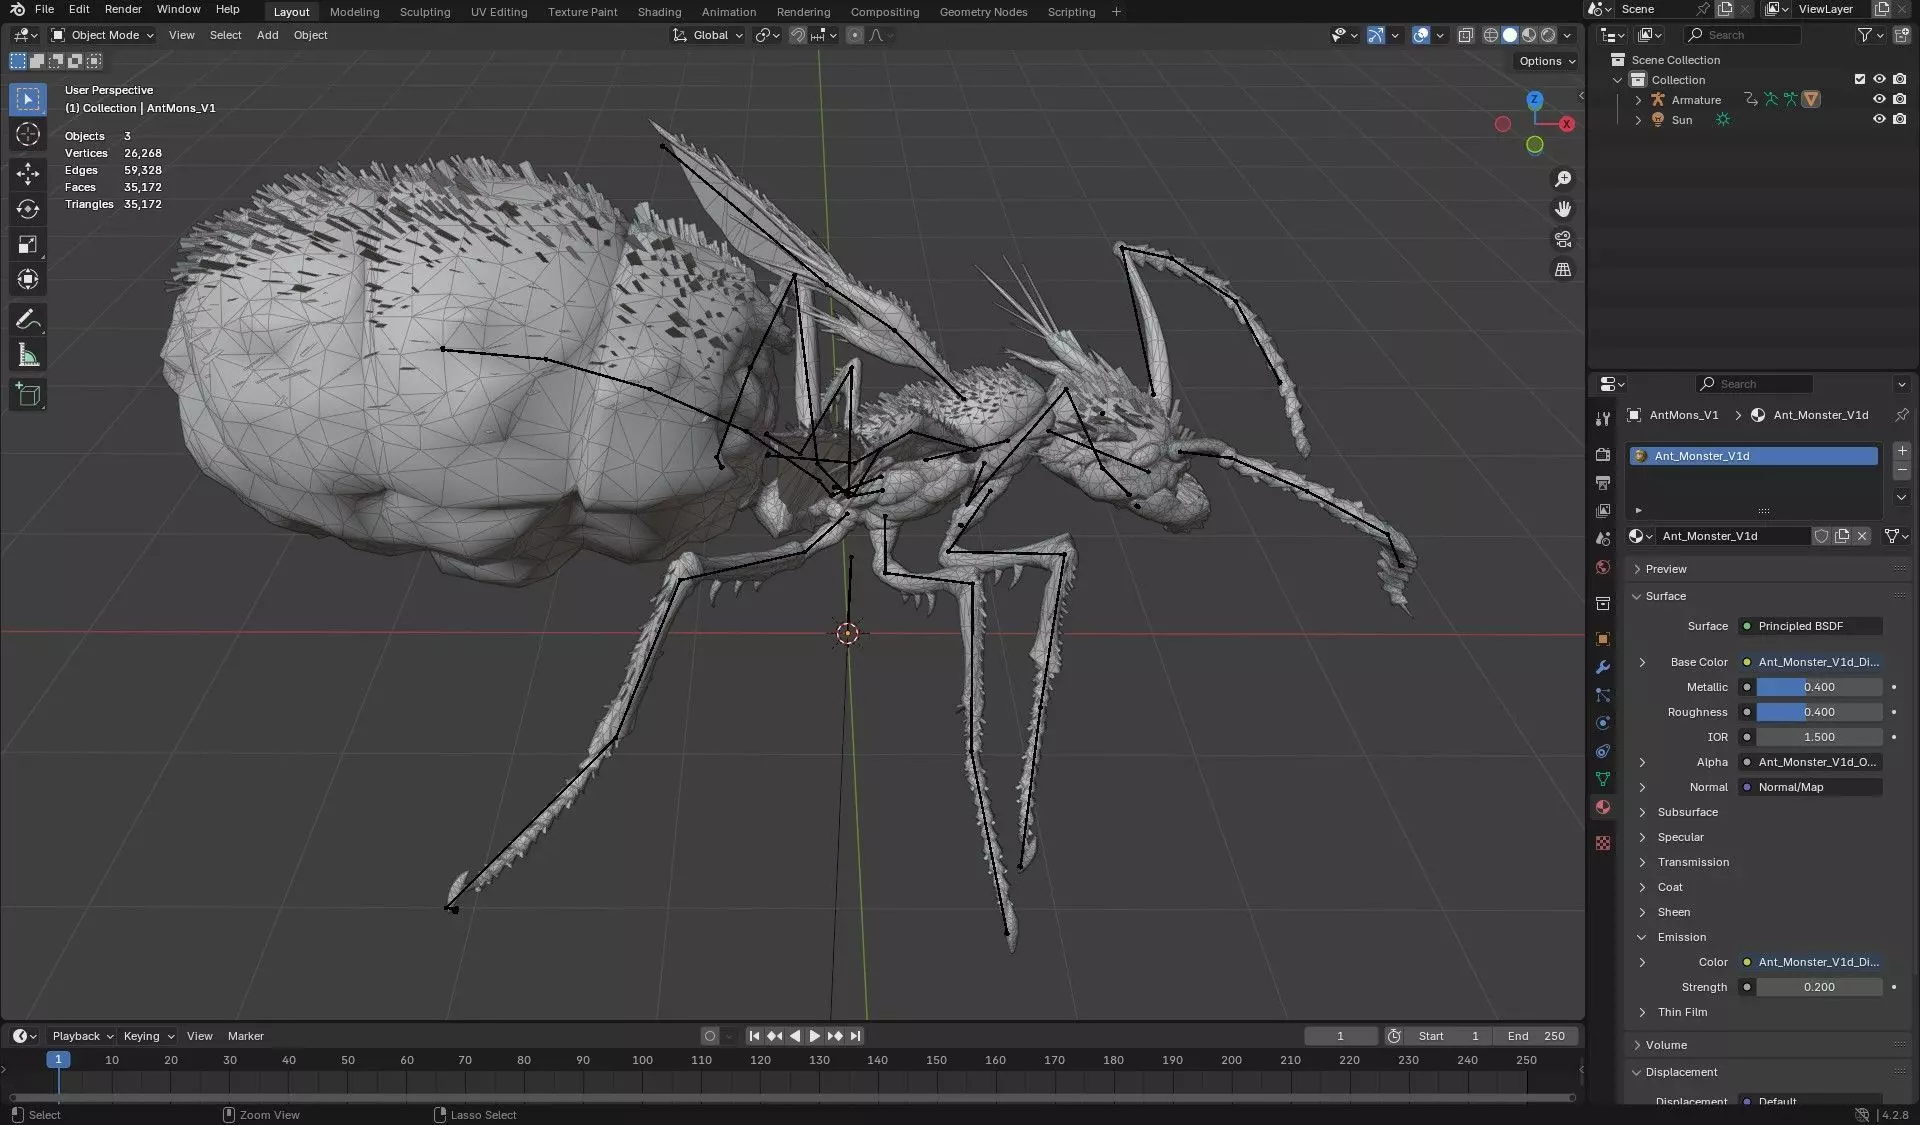Activate the Transform tool
Image resolution: width=1920 pixels, height=1125 pixels.
[28, 280]
